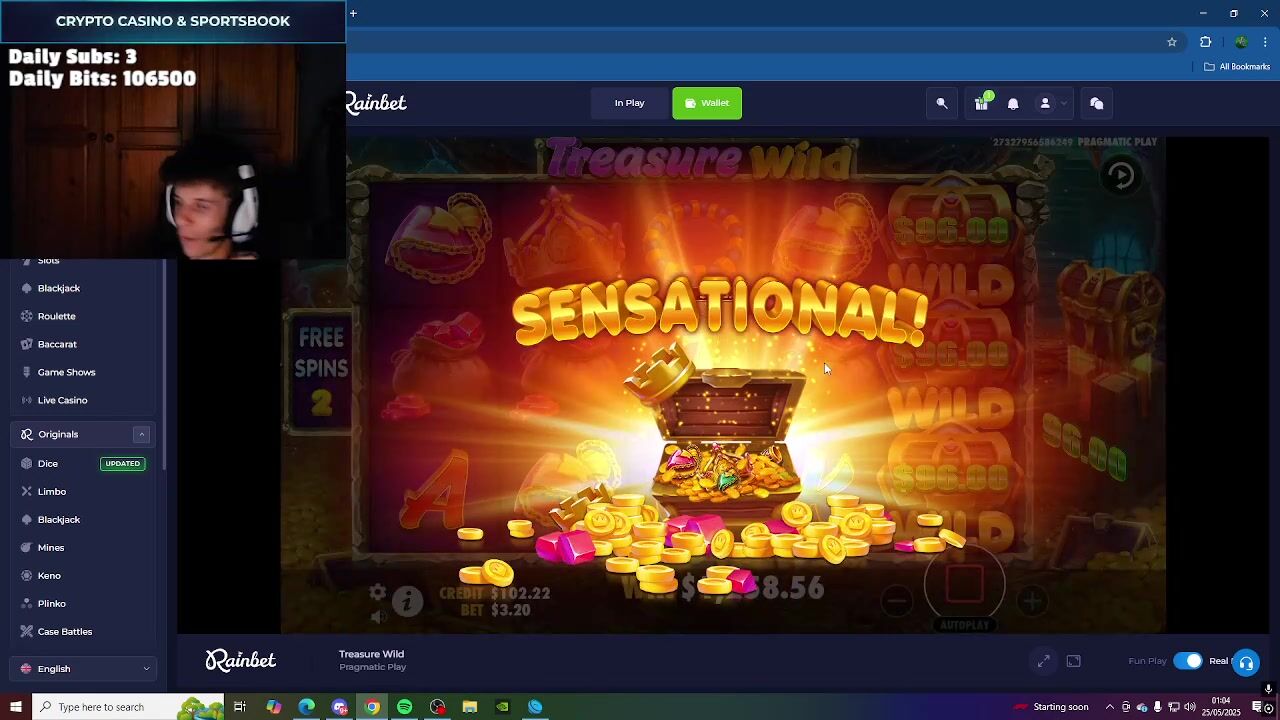Open the Originals section
Viewport: 1280px width, 720px height.
(58, 434)
